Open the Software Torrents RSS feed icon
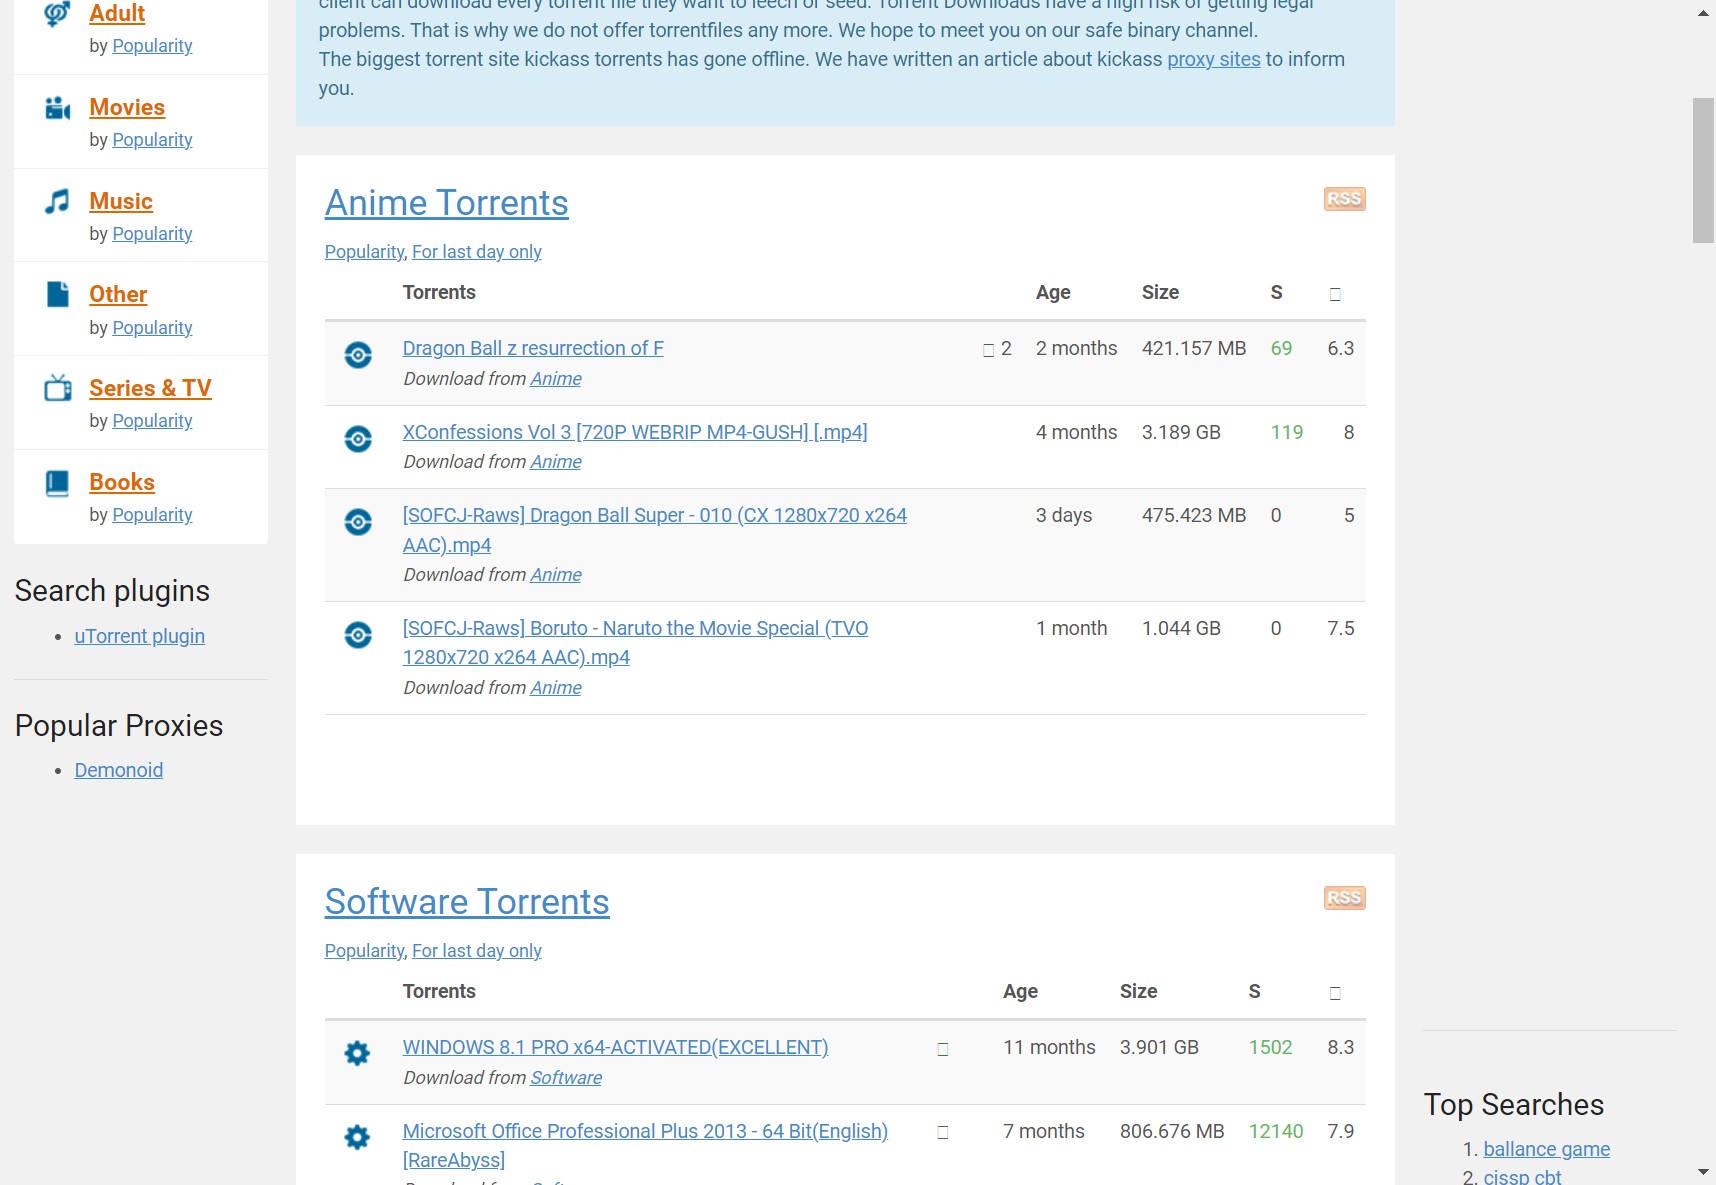The width and height of the screenshot is (1716, 1185). click(1344, 898)
